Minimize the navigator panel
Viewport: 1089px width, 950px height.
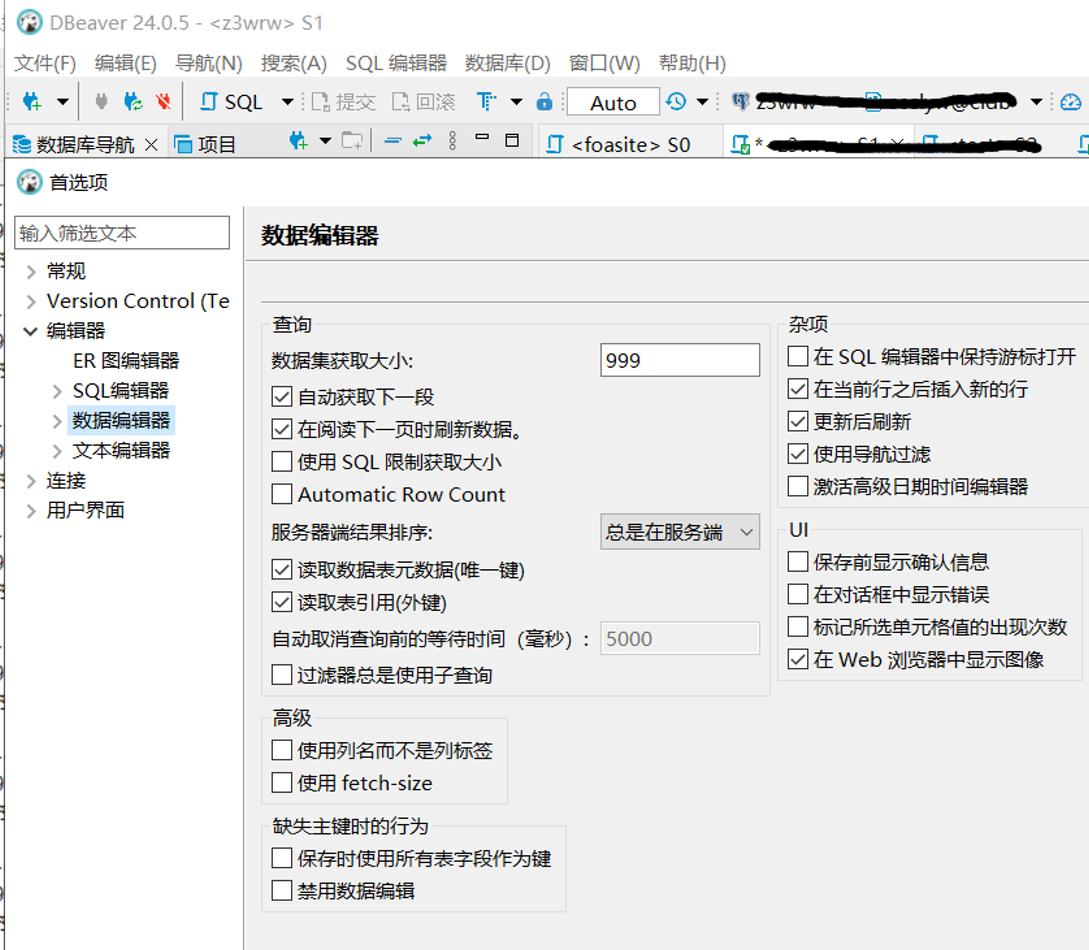[x=482, y=137]
